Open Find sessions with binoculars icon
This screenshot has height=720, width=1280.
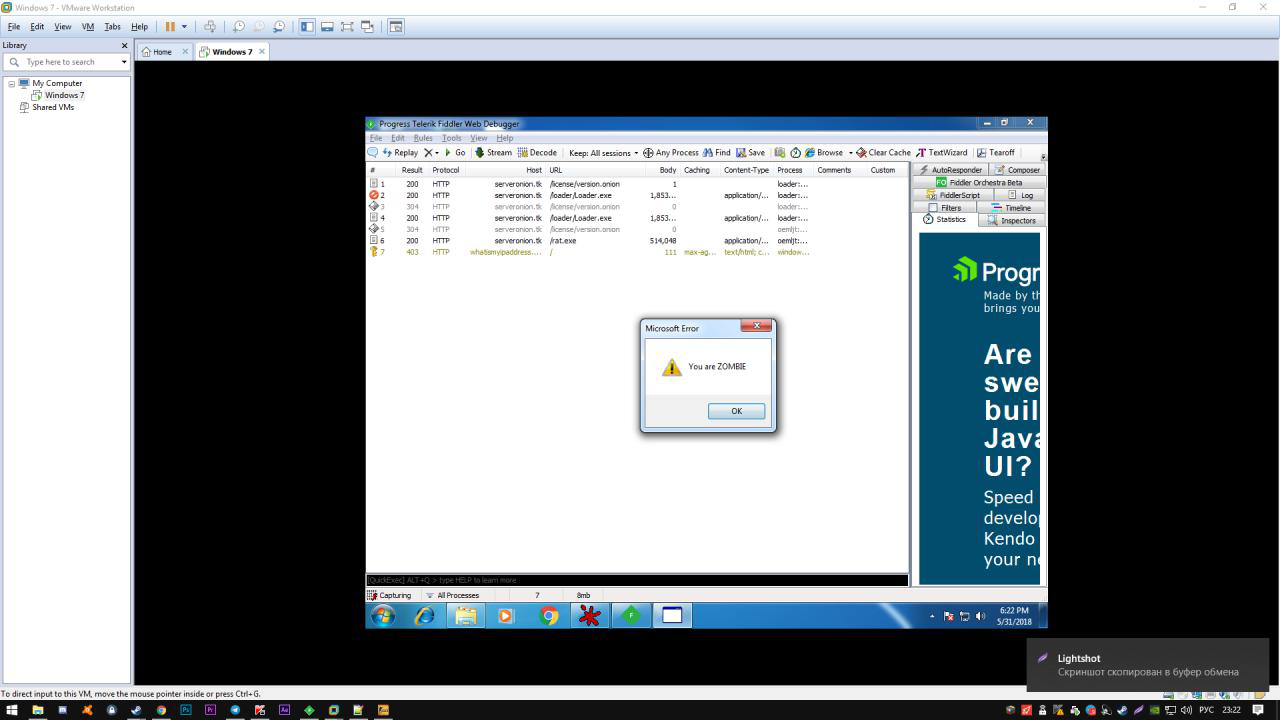pos(716,153)
